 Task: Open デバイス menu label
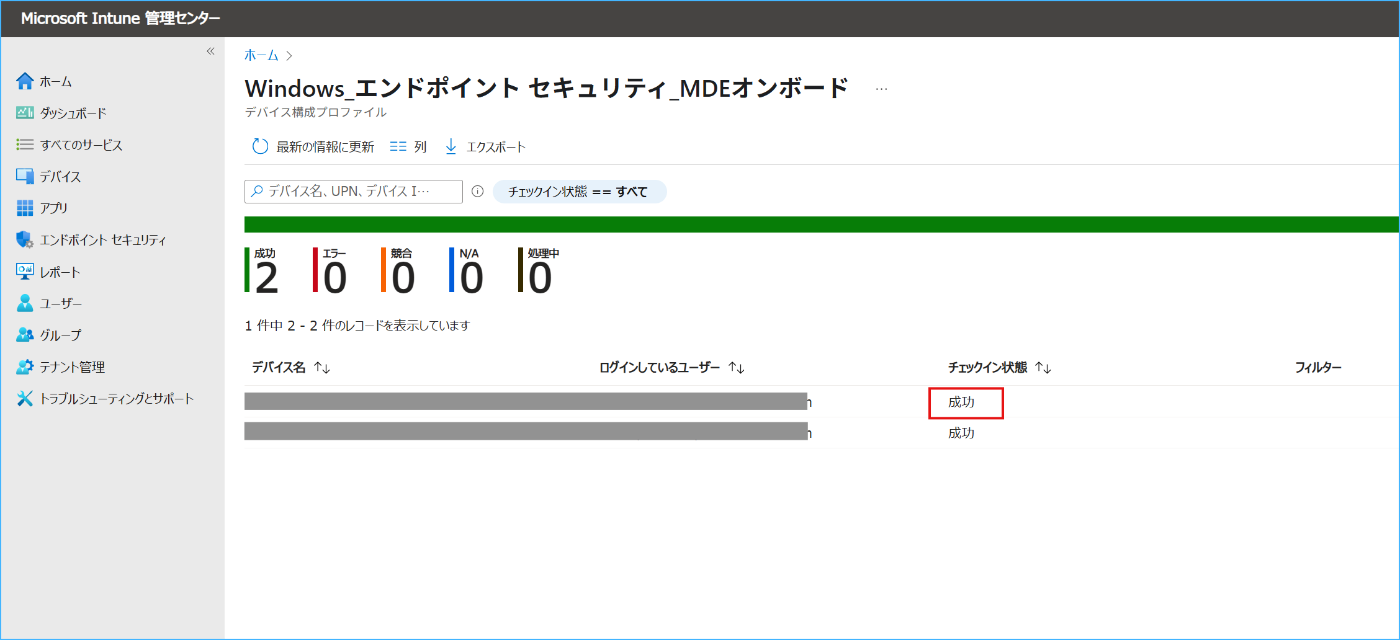(61, 177)
